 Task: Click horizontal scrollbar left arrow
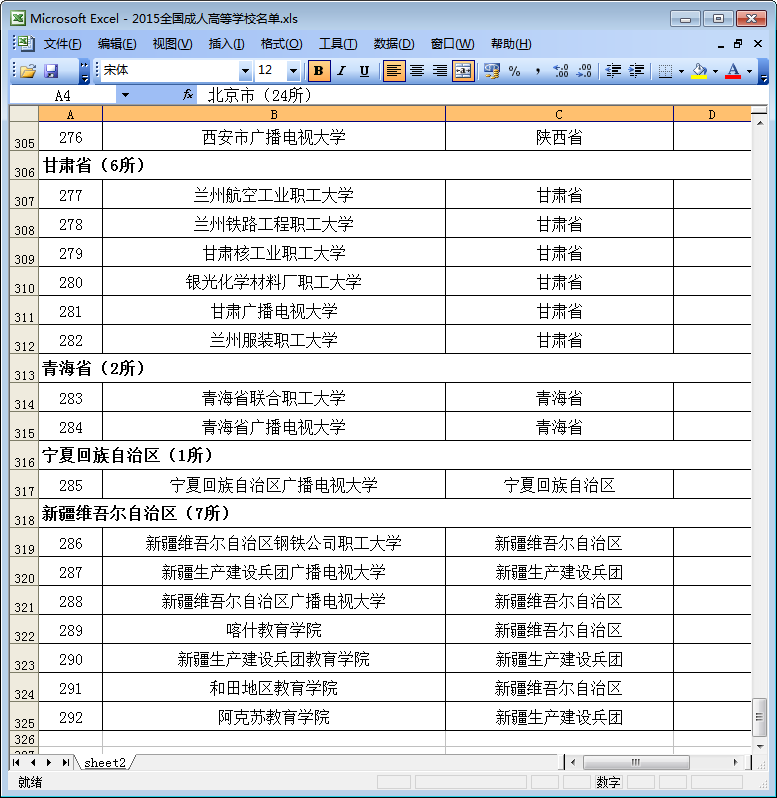click(x=573, y=762)
